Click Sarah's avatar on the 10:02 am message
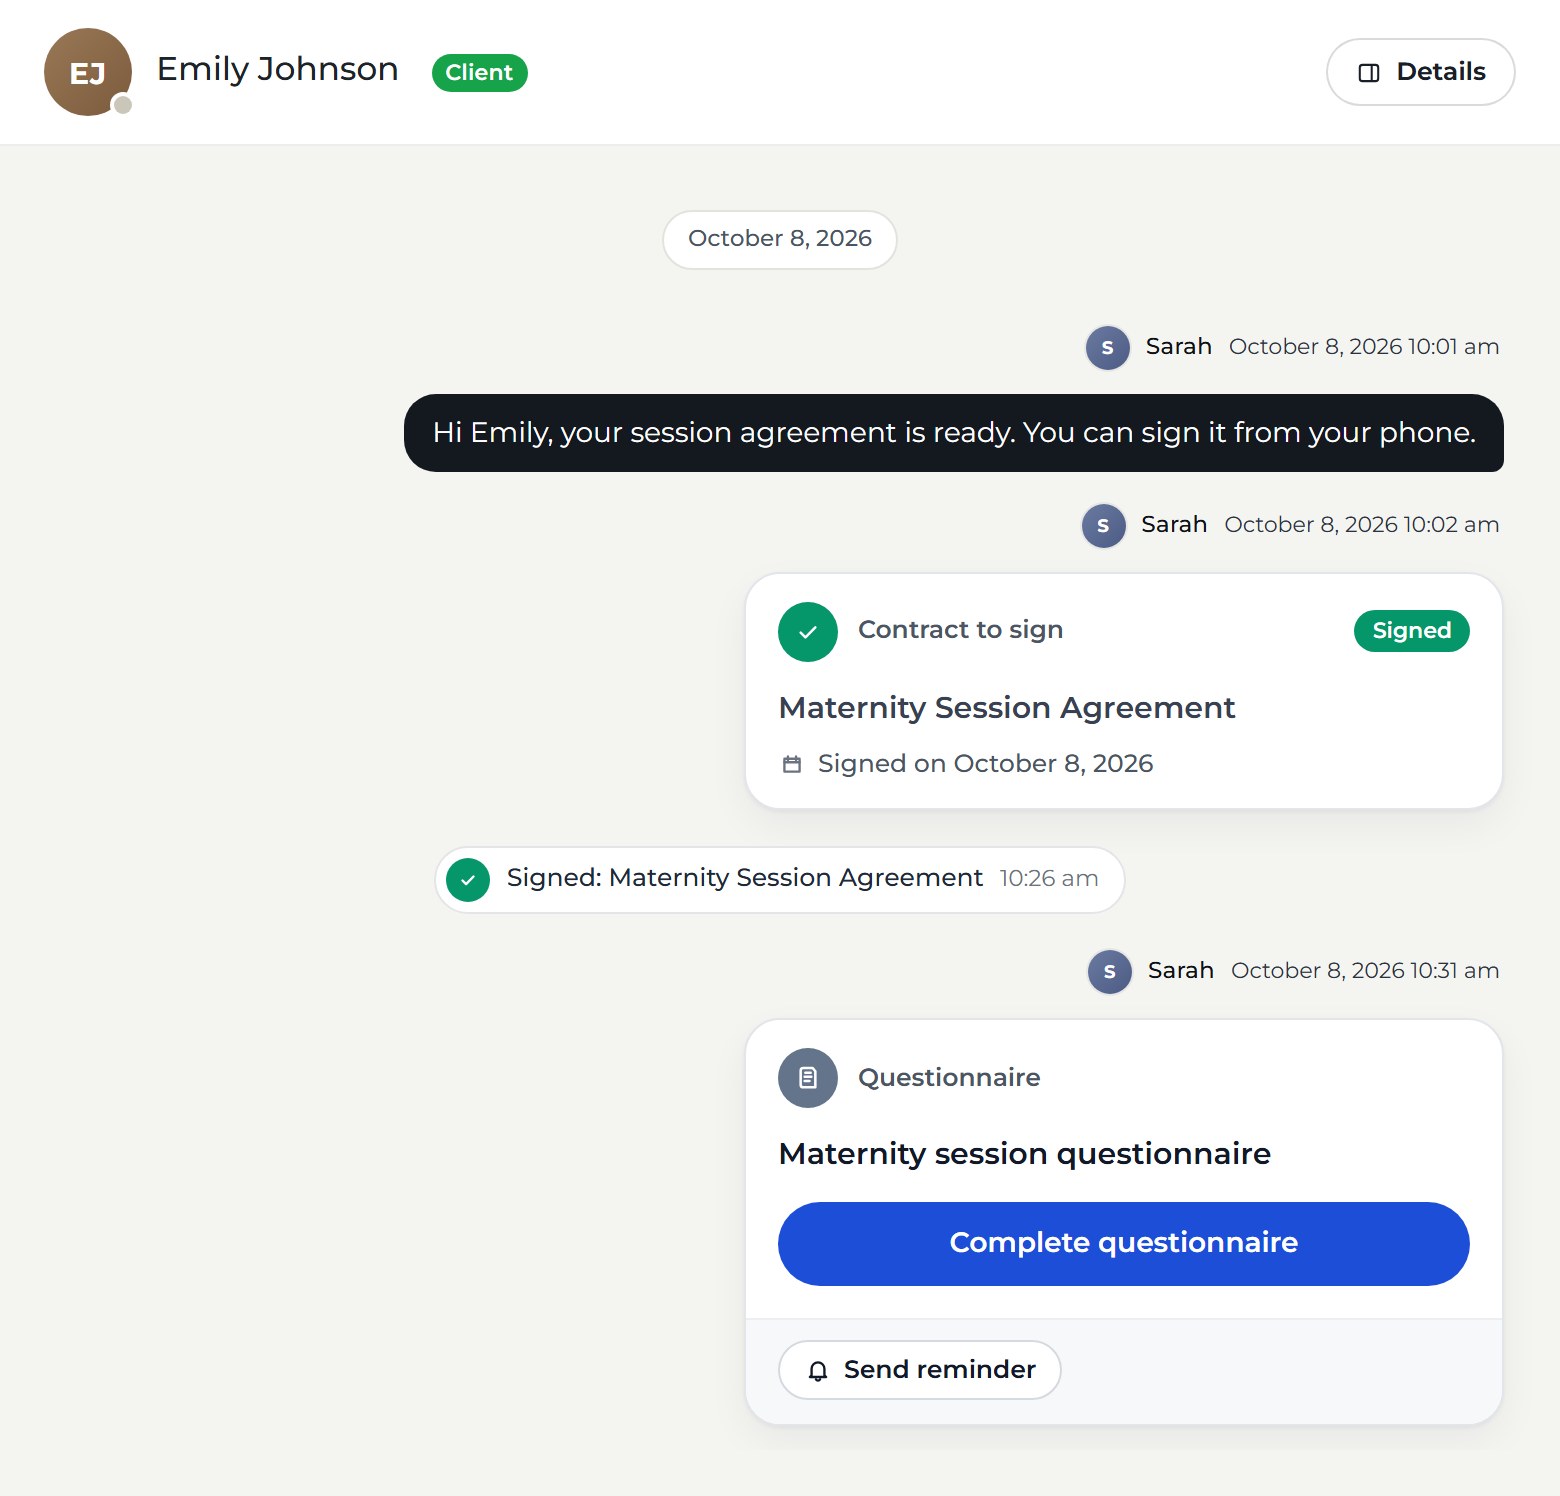This screenshot has height=1496, width=1560. coord(1104,526)
